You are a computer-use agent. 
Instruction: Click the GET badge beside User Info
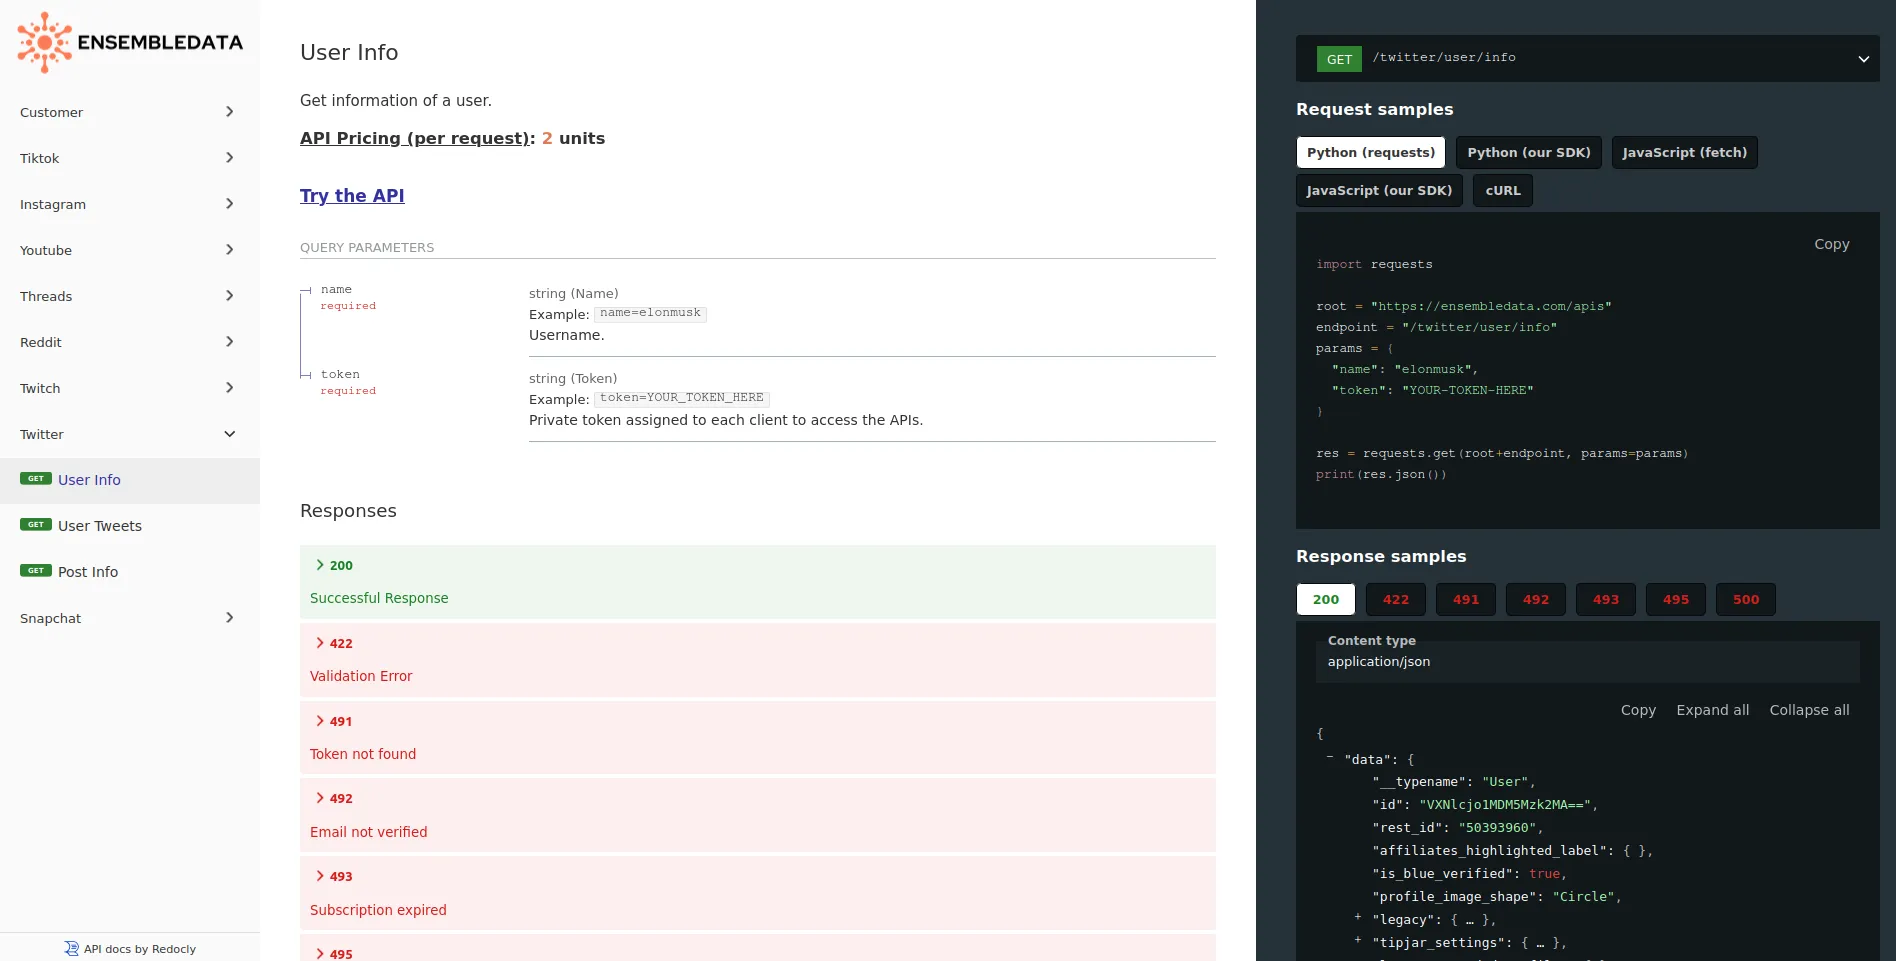(x=36, y=479)
